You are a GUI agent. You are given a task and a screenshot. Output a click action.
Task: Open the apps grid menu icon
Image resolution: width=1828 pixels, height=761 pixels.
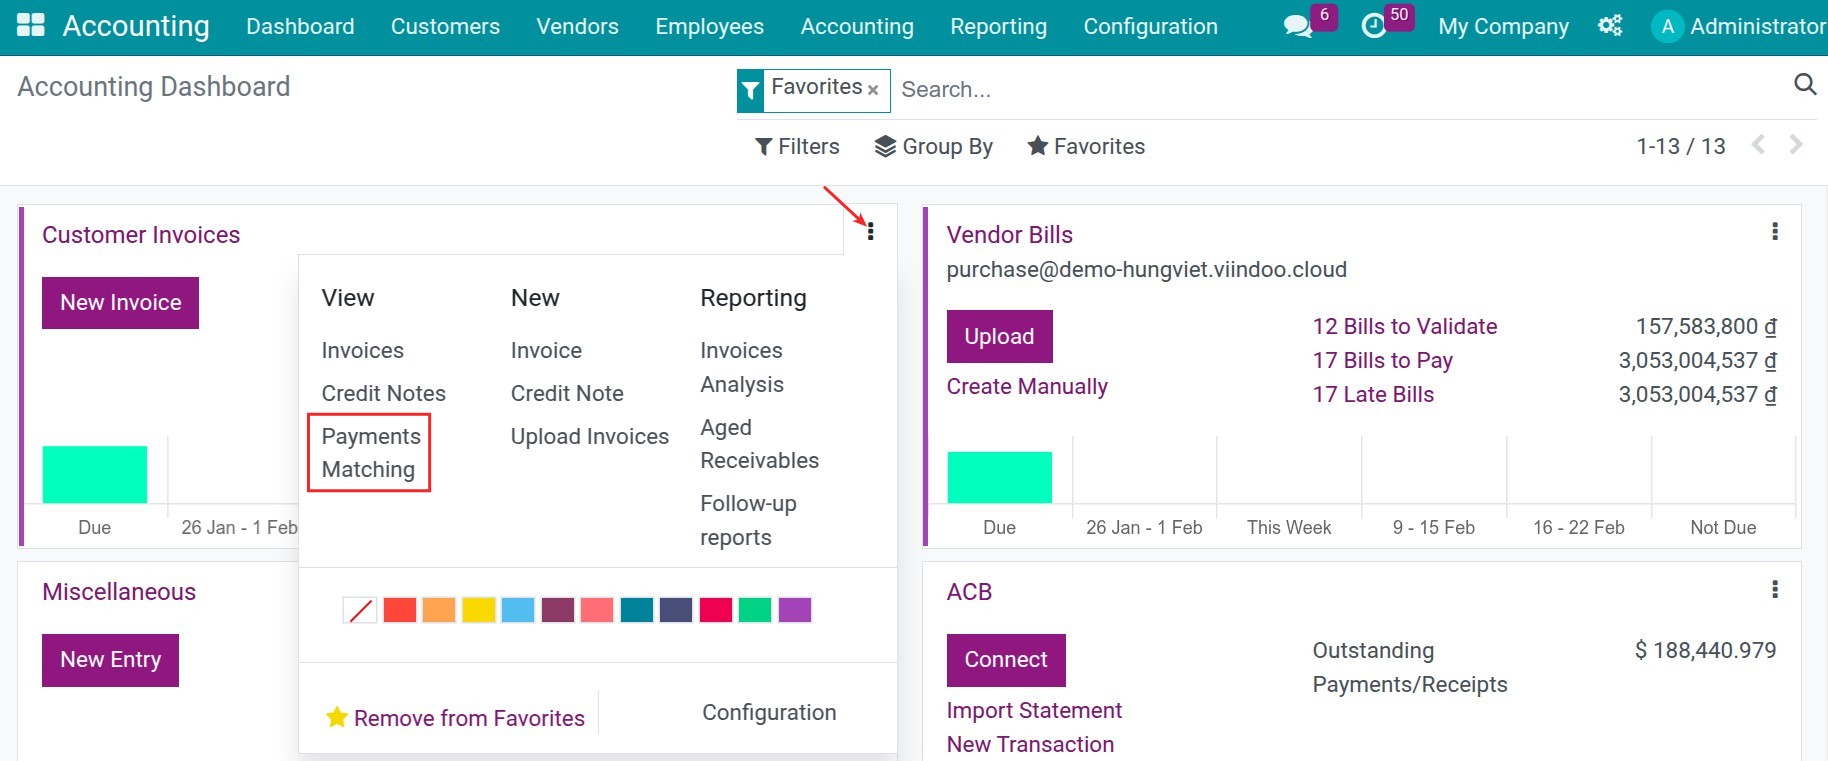pos(31,26)
